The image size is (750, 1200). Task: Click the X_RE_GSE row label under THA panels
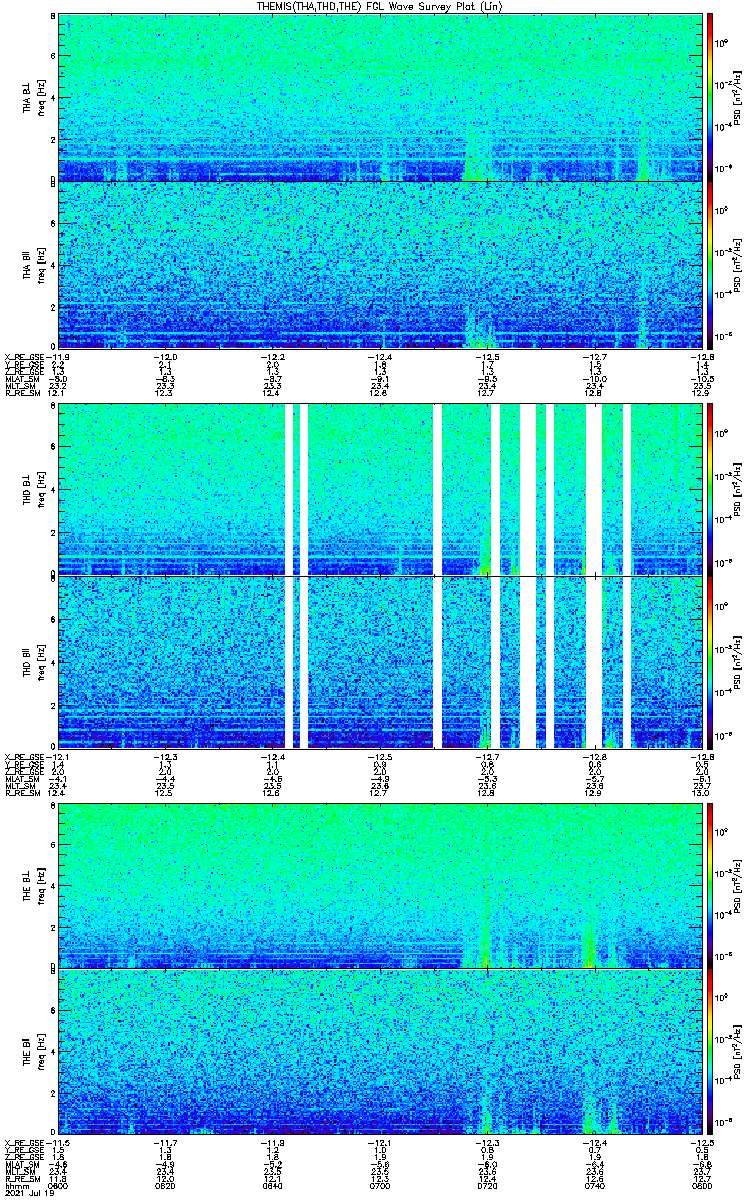point(27,357)
